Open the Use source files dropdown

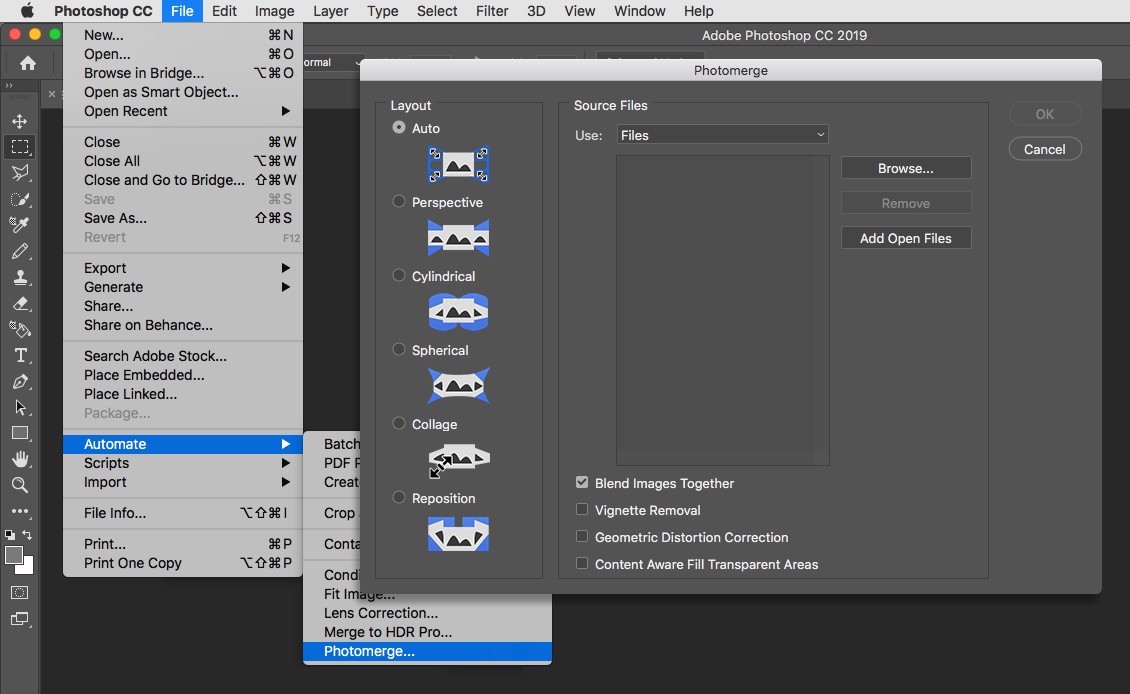click(722, 135)
